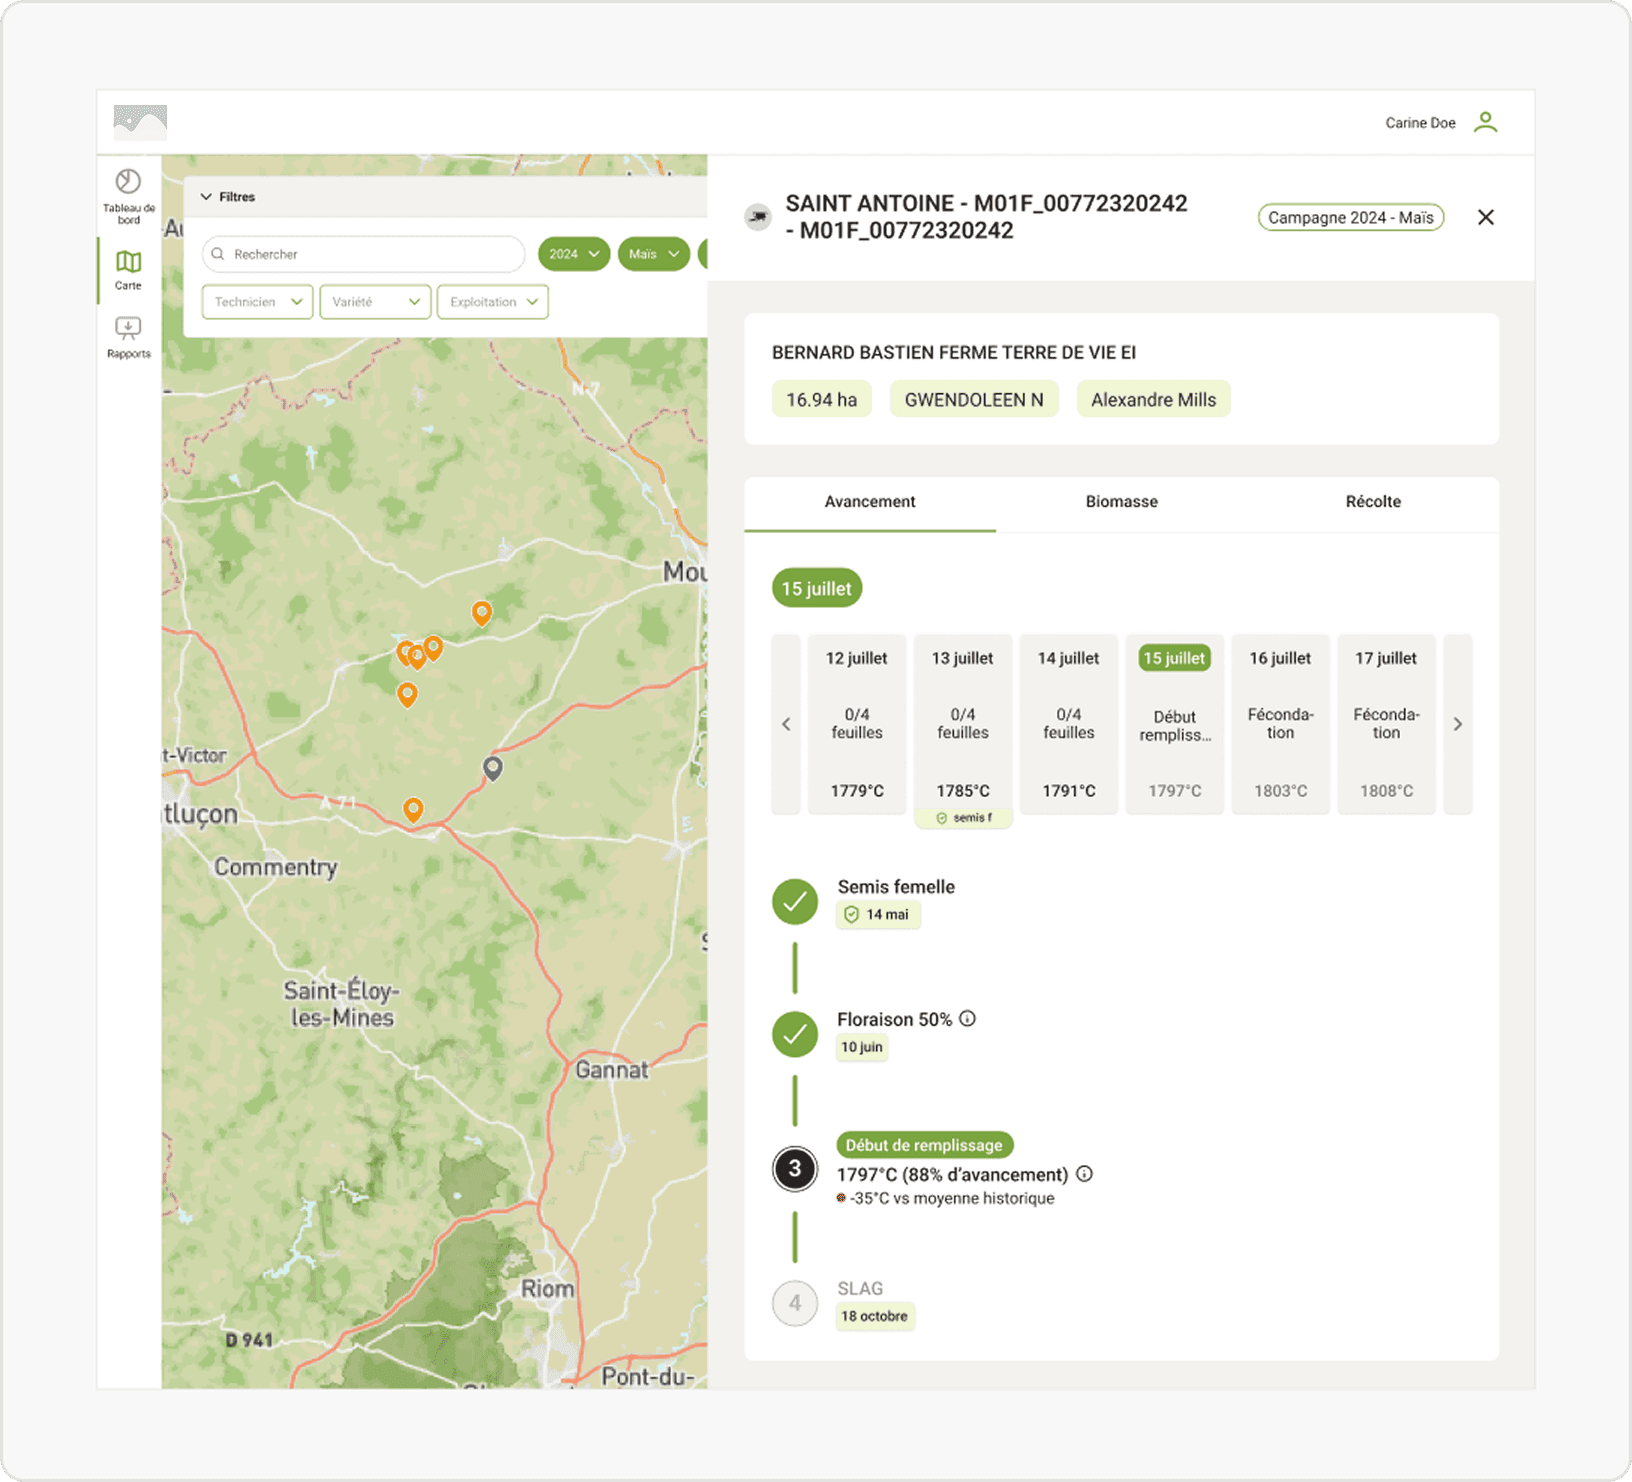Collapse the Filtres section
The height and width of the screenshot is (1482, 1632).
tap(228, 197)
